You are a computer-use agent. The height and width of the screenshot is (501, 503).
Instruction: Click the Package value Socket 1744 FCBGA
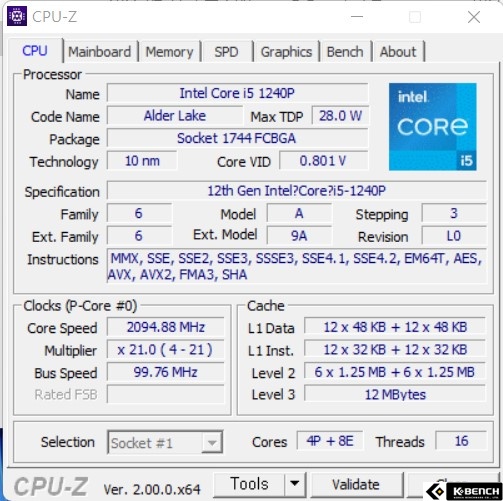[237, 138]
